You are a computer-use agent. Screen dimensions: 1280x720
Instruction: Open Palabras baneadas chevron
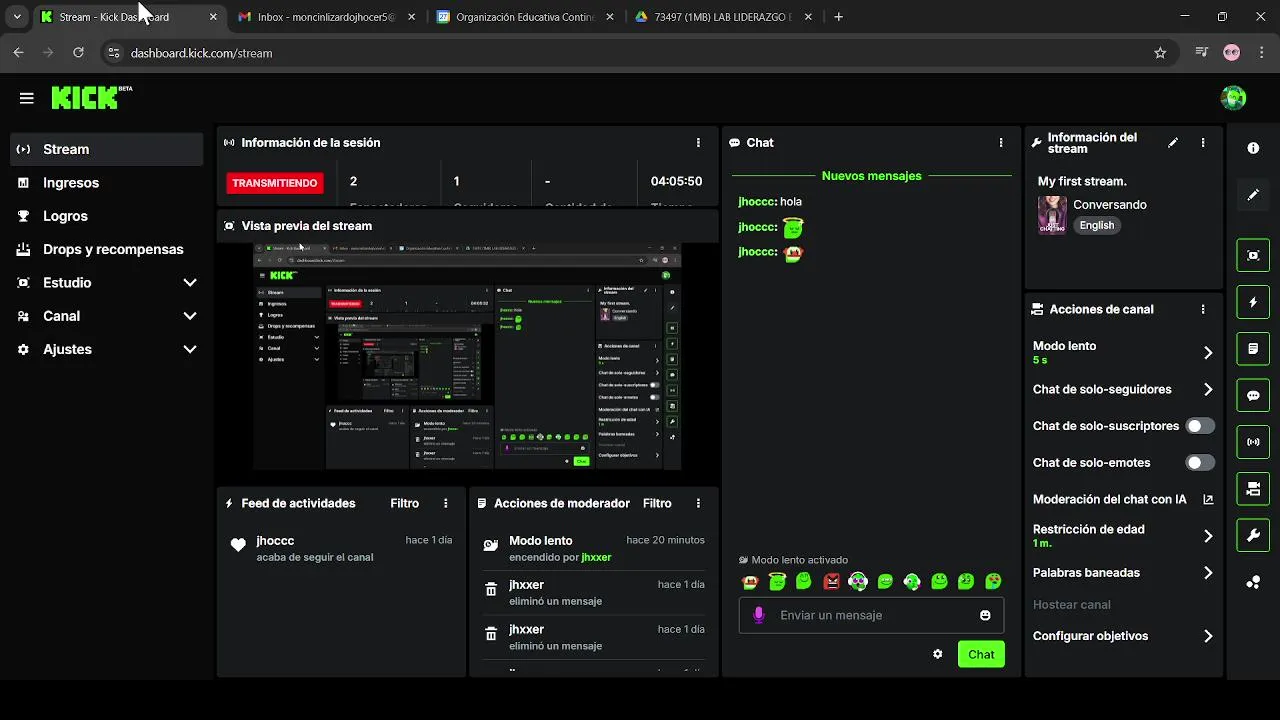[1208, 573]
